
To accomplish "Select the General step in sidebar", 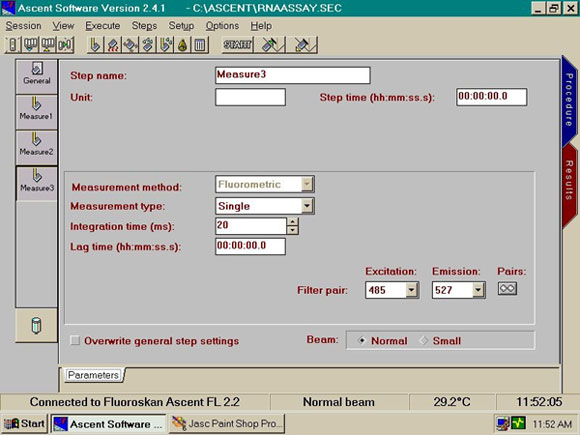I will coord(37,76).
